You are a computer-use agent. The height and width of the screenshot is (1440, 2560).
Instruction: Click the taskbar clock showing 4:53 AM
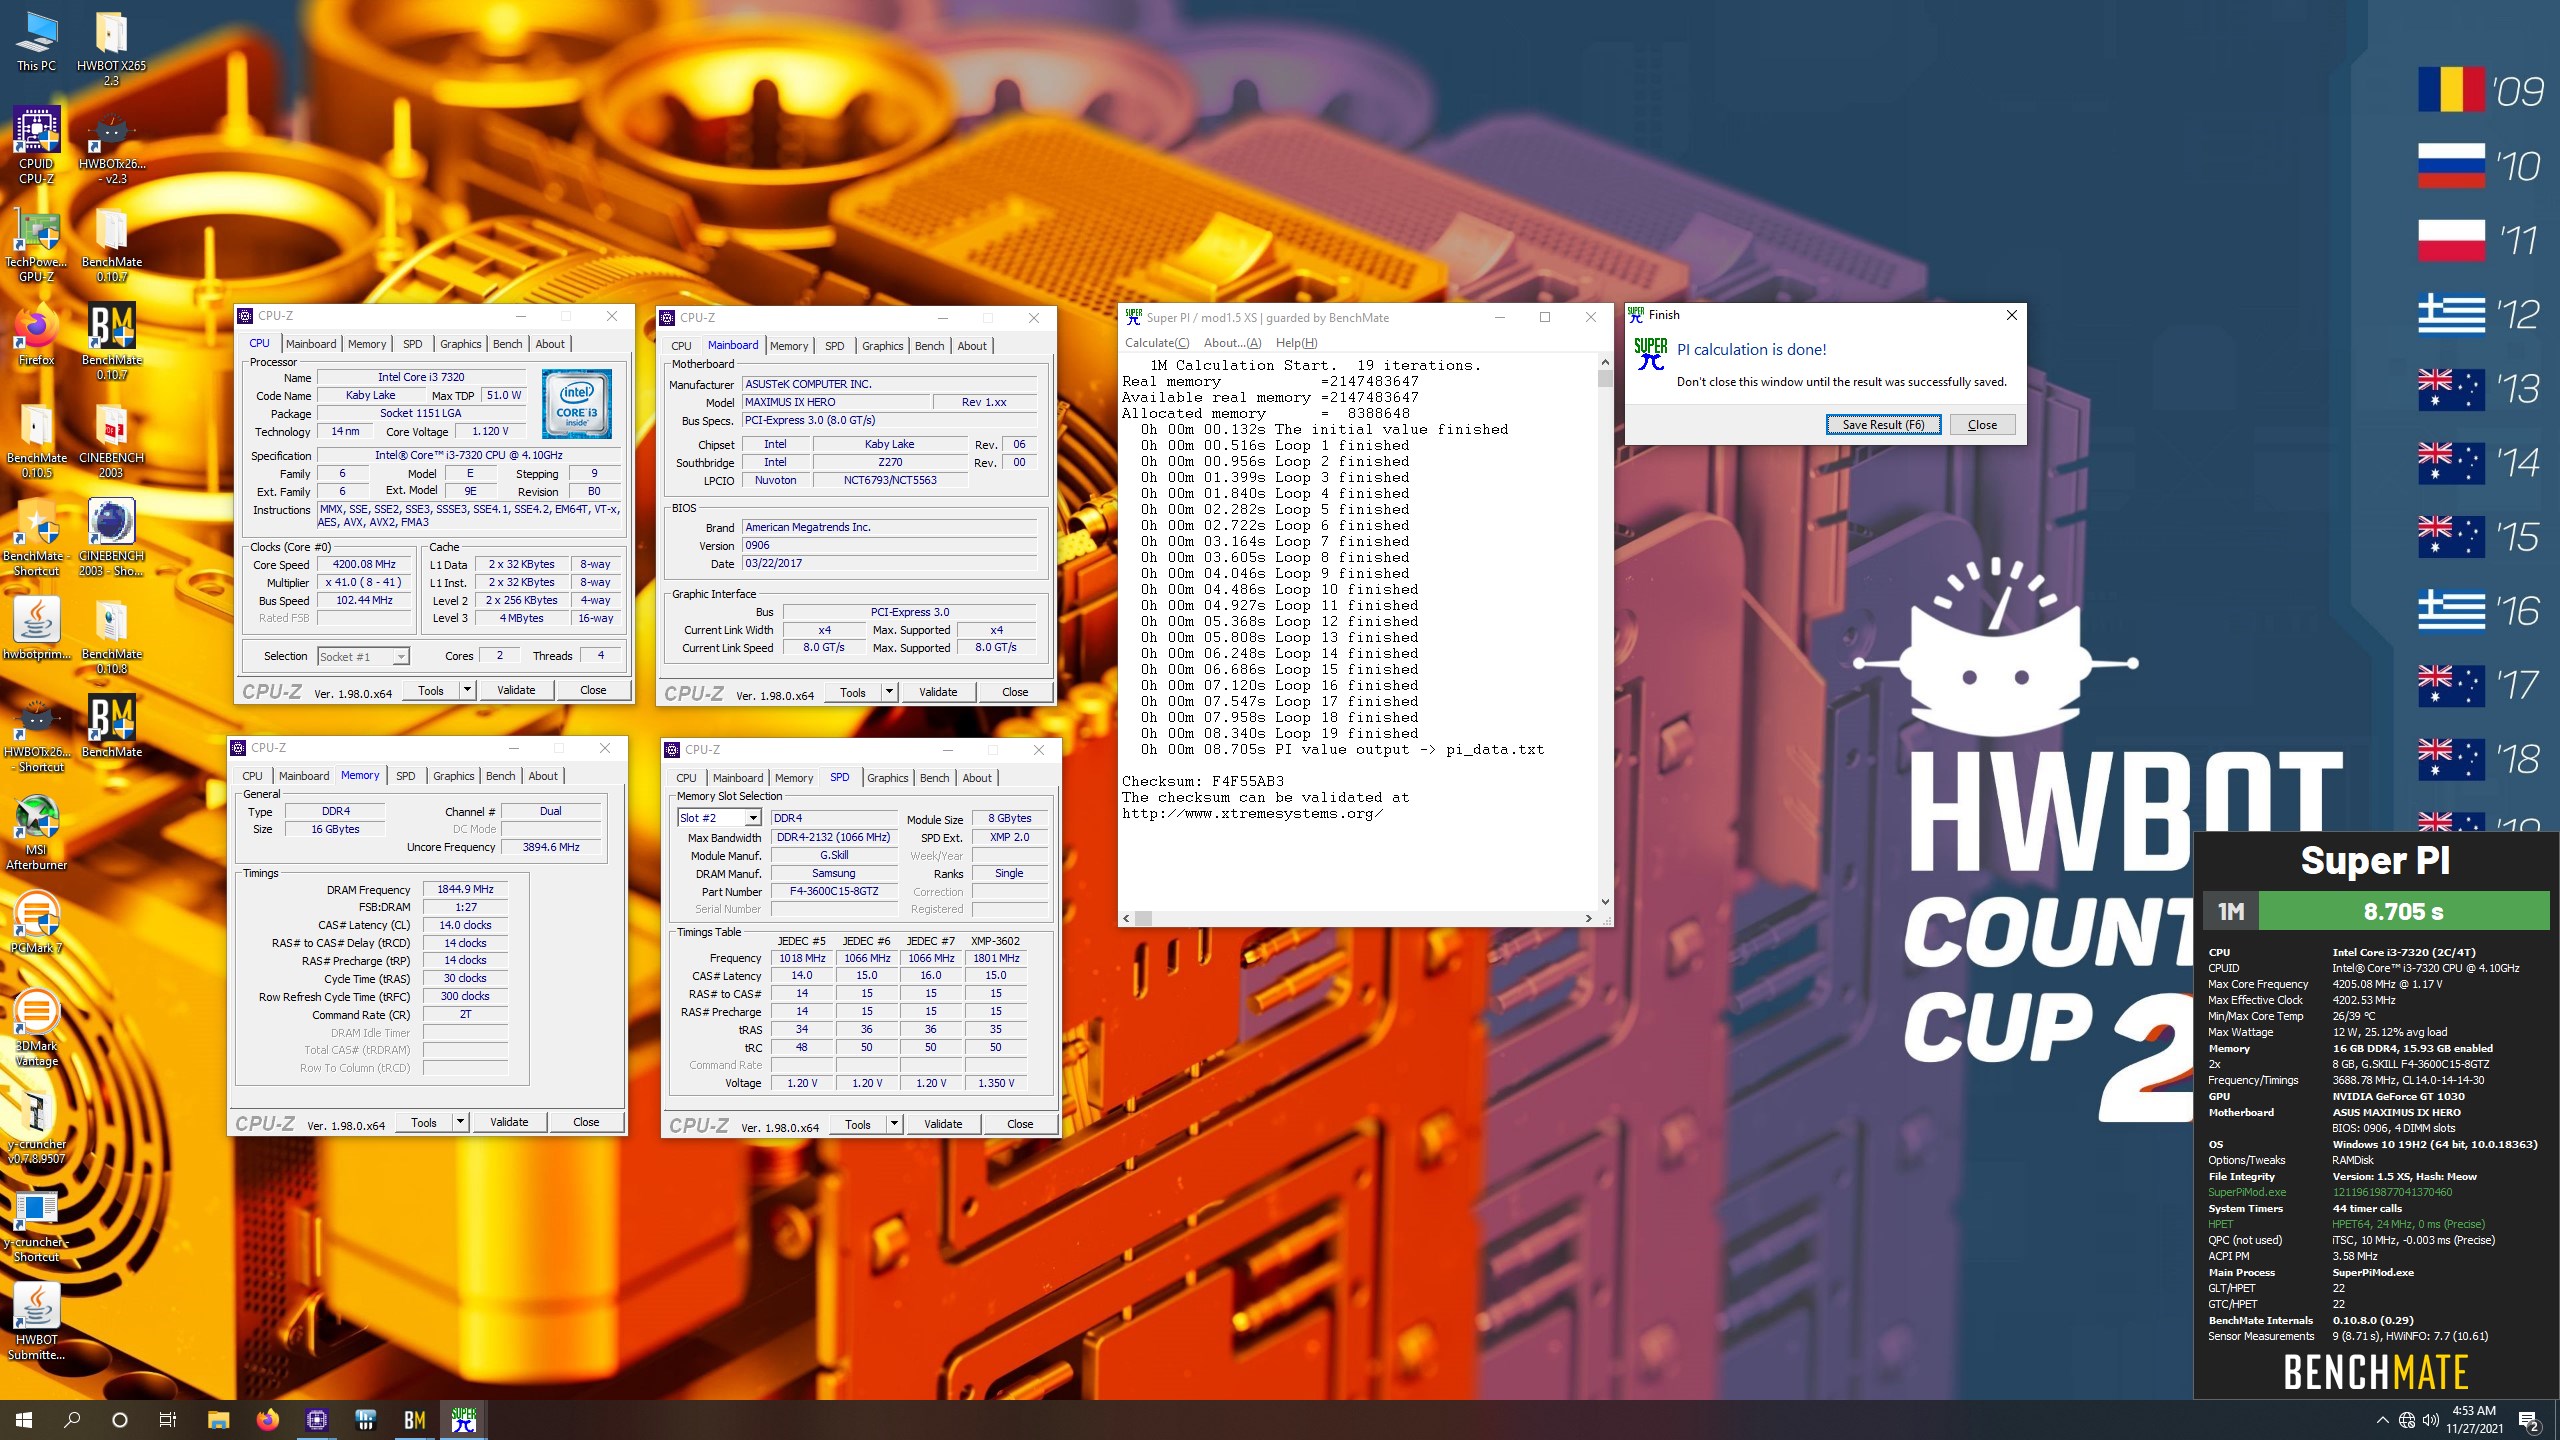point(2474,1420)
